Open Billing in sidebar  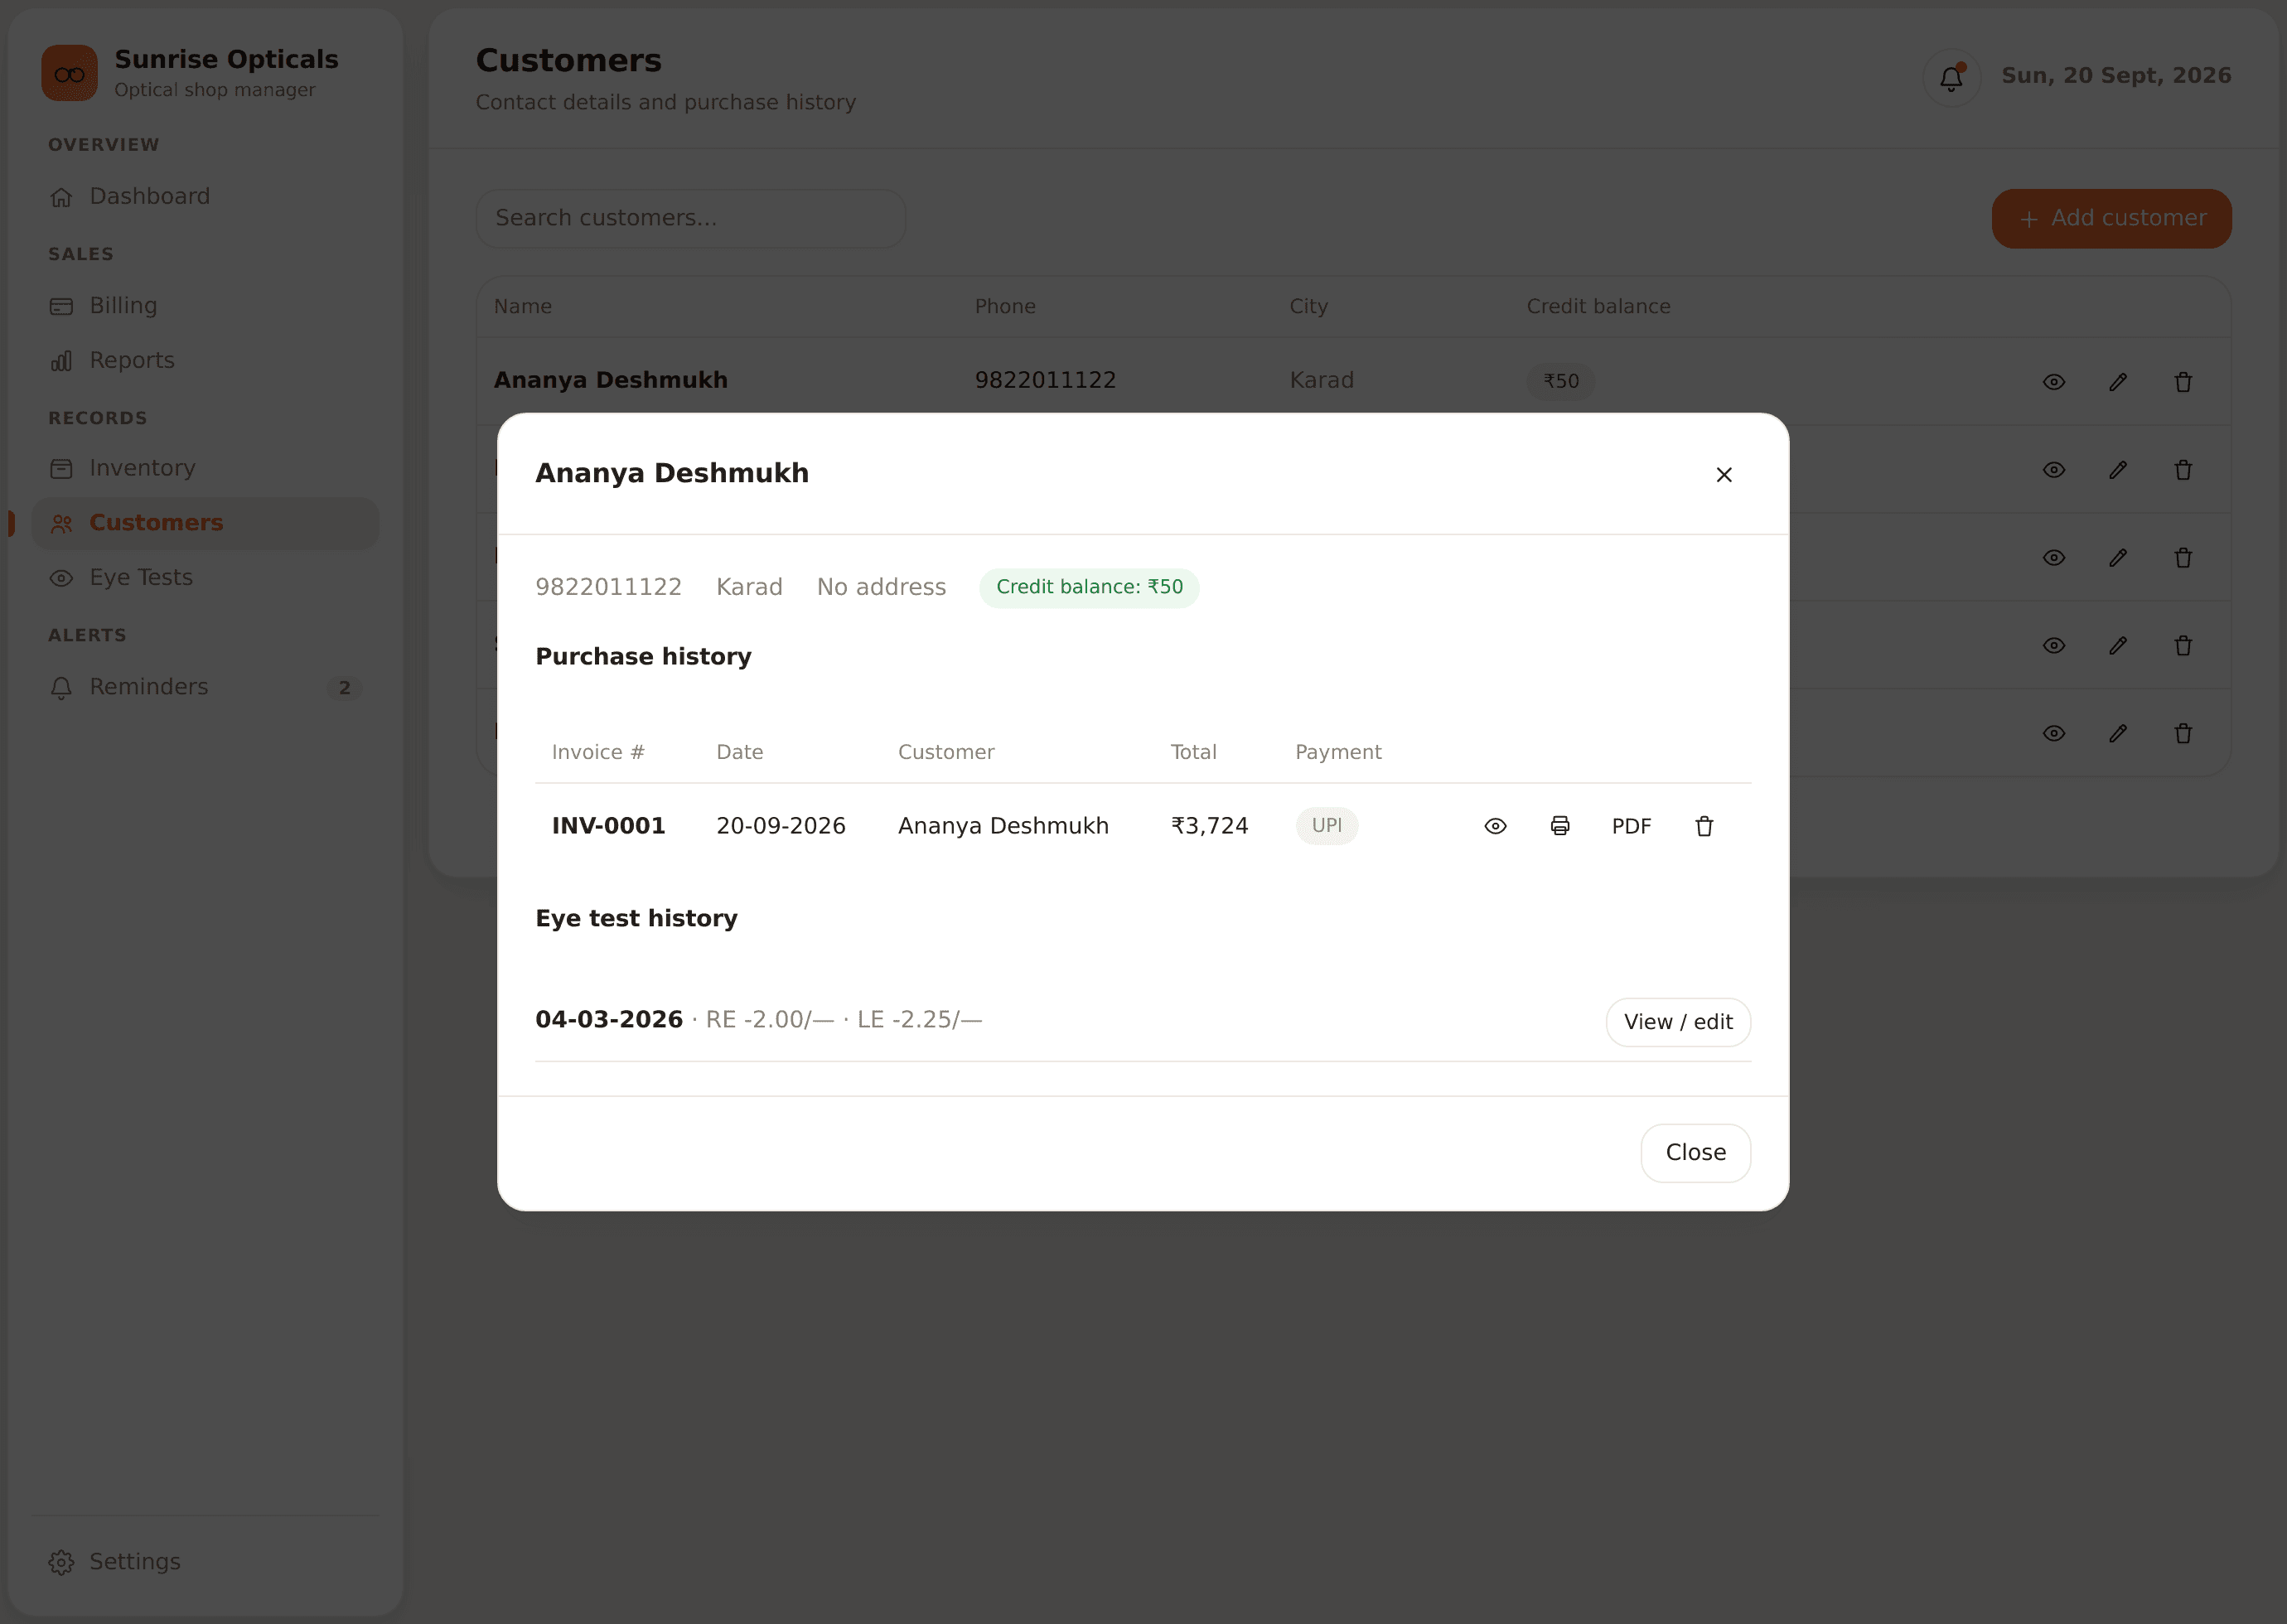205,306
